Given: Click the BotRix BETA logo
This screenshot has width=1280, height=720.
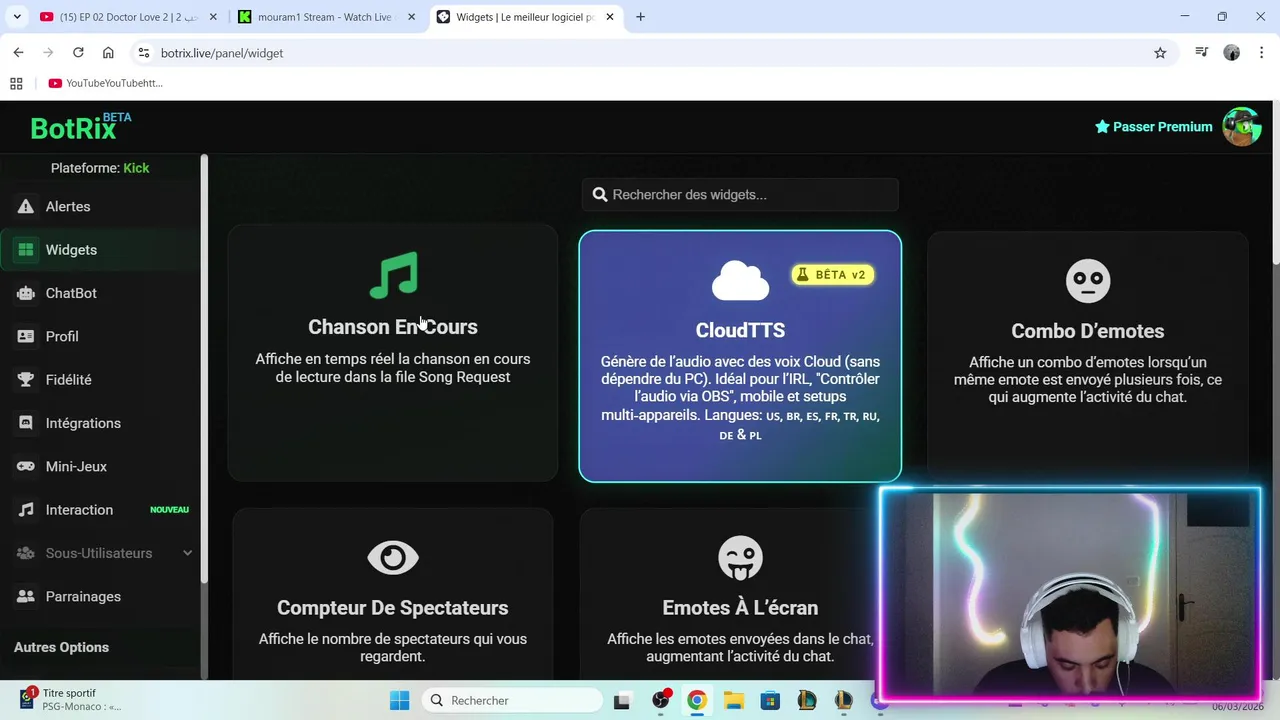Looking at the screenshot, I should click(80, 127).
